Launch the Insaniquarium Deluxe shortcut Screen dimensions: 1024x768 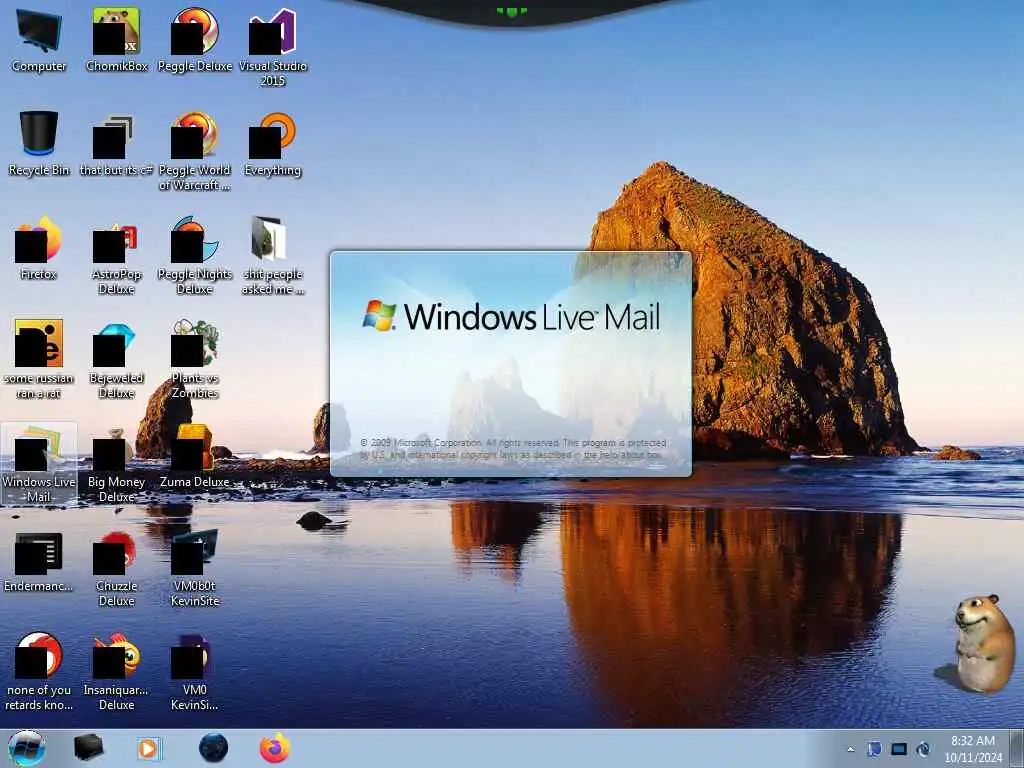(x=116, y=671)
